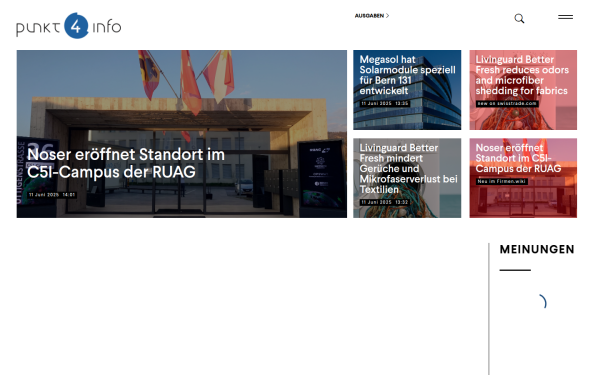The width and height of the screenshot is (600, 375).
Task: Click the Megasol article date 13:35 tag
Action: point(385,104)
